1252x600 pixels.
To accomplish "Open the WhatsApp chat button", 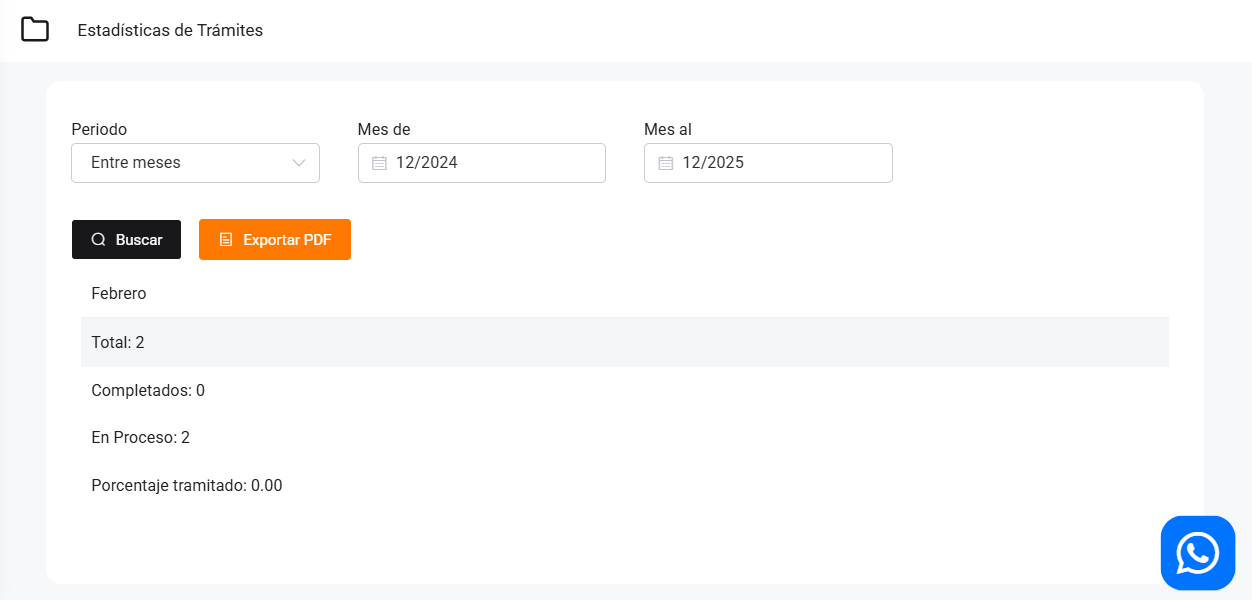I will [1197, 553].
